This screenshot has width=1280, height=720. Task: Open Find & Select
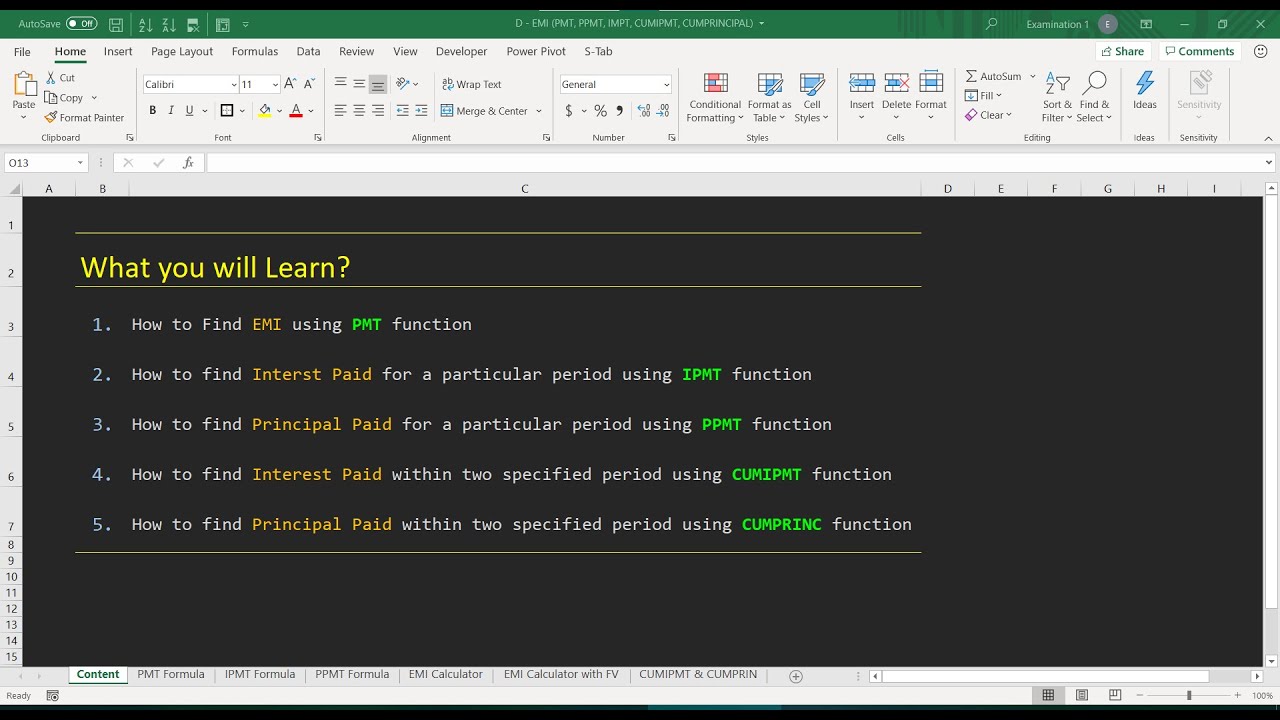pyautogui.click(x=1094, y=97)
